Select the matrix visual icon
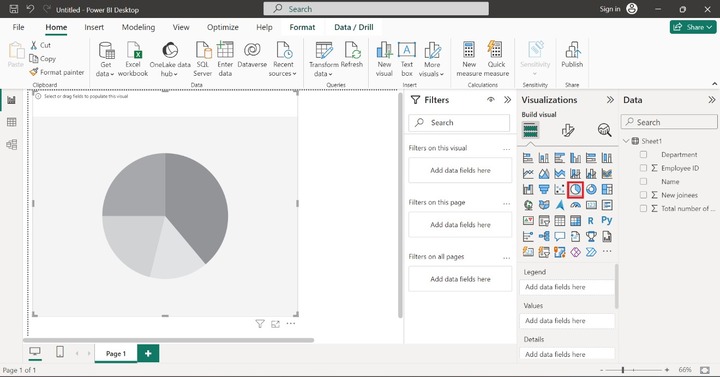Viewport: 720px width, 377px height. click(x=575, y=221)
